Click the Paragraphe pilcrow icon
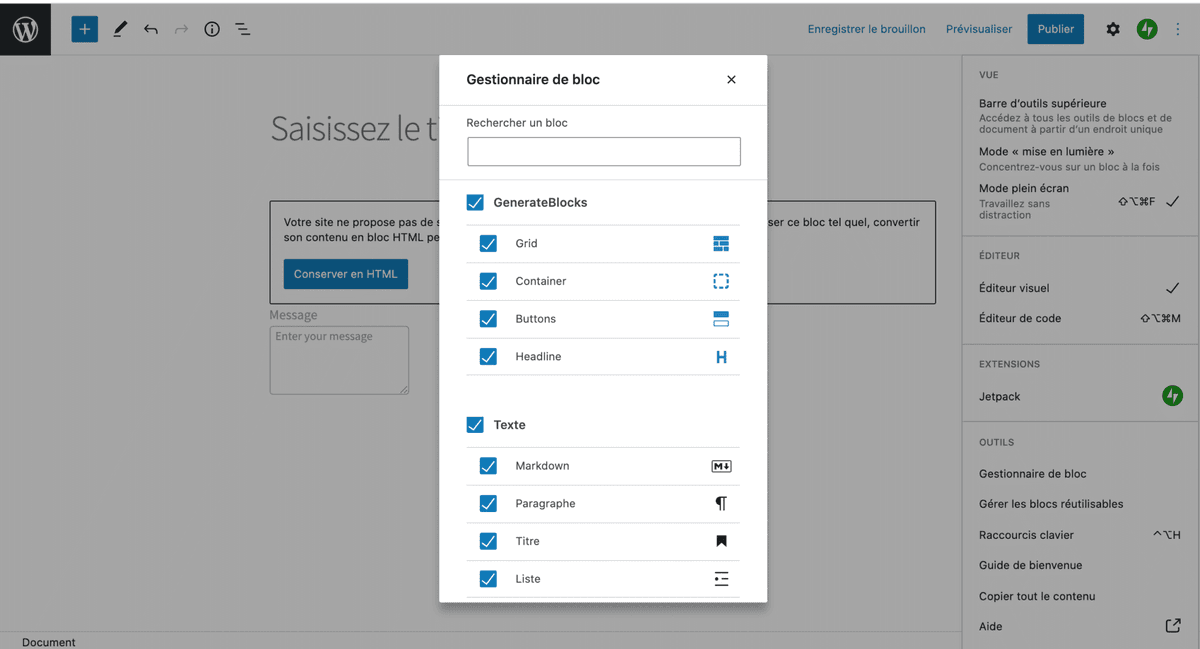The image size is (1200, 649). 721,503
